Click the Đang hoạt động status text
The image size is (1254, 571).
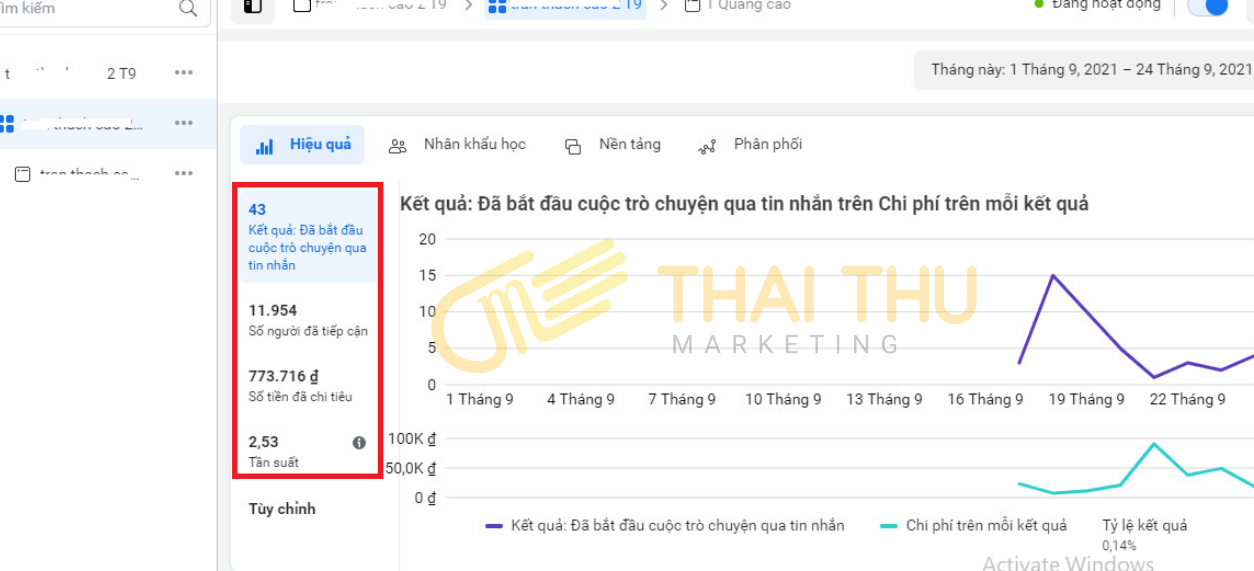tap(1107, 6)
